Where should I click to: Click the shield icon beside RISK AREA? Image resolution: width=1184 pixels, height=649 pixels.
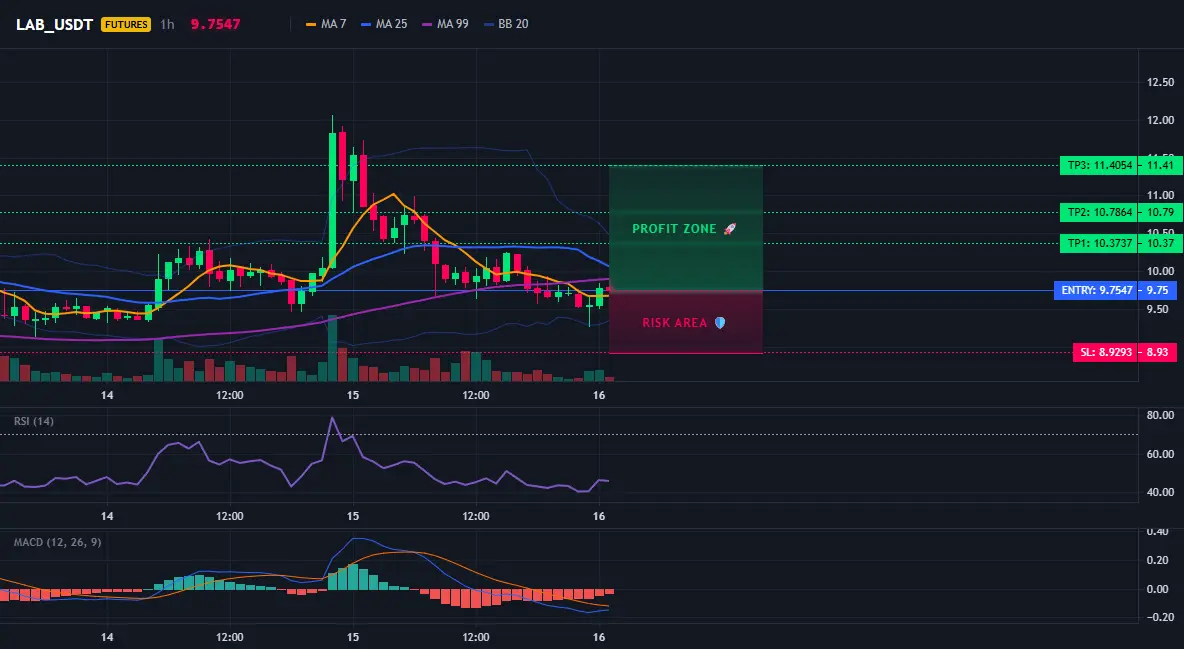tap(720, 323)
